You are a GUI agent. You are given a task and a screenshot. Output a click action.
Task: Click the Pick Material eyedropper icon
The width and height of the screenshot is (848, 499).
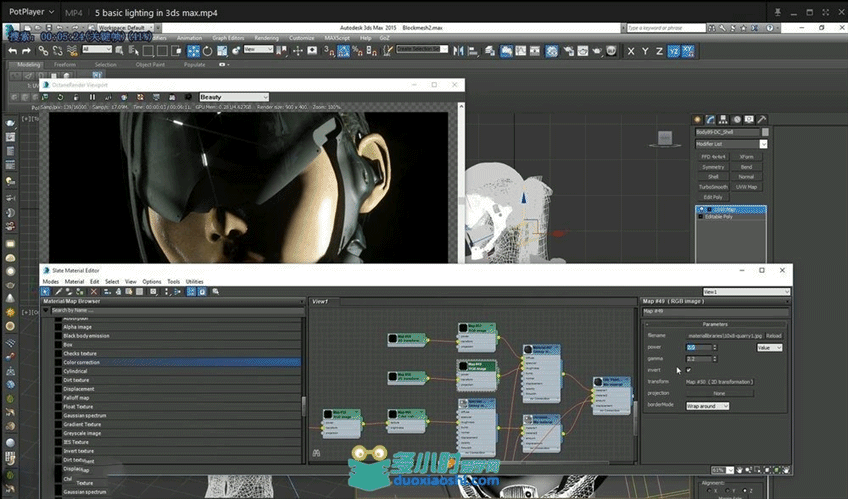coord(58,291)
